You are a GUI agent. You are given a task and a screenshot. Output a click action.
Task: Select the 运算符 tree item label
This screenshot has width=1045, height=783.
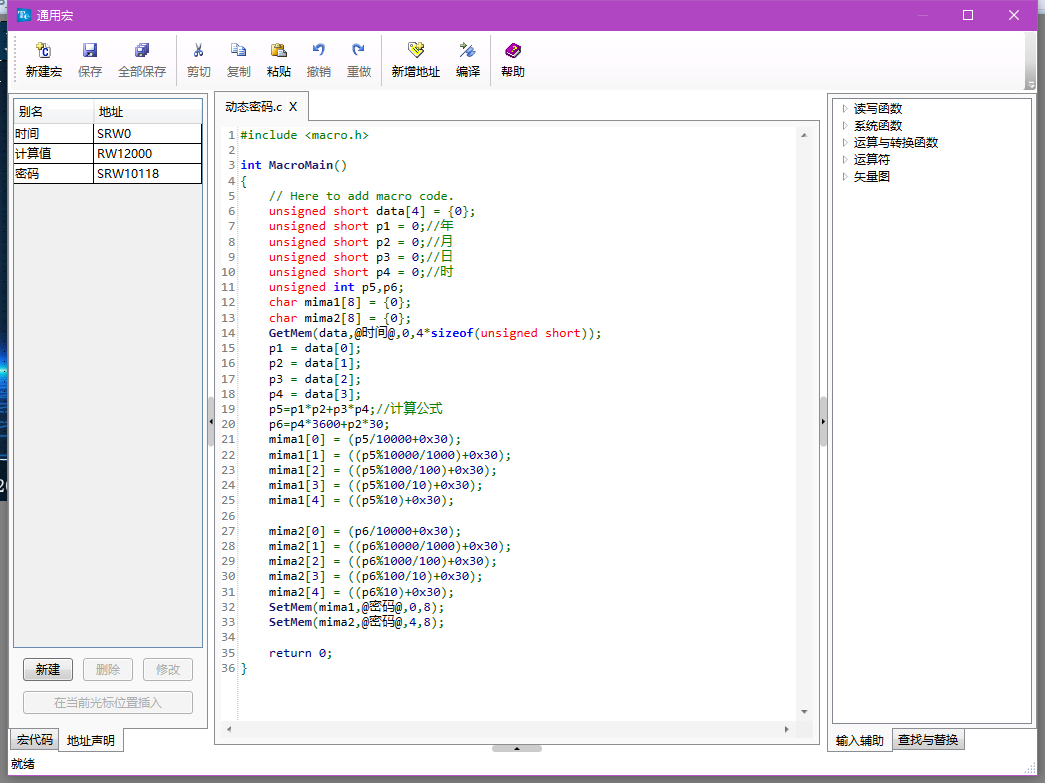[872, 159]
